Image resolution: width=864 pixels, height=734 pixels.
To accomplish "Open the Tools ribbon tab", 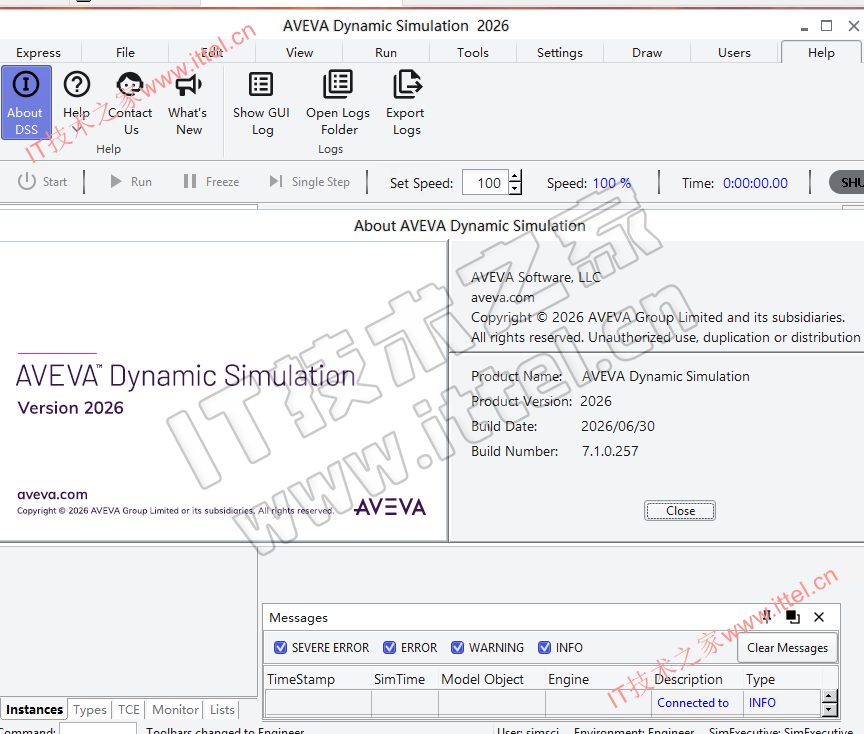I will click(x=473, y=53).
